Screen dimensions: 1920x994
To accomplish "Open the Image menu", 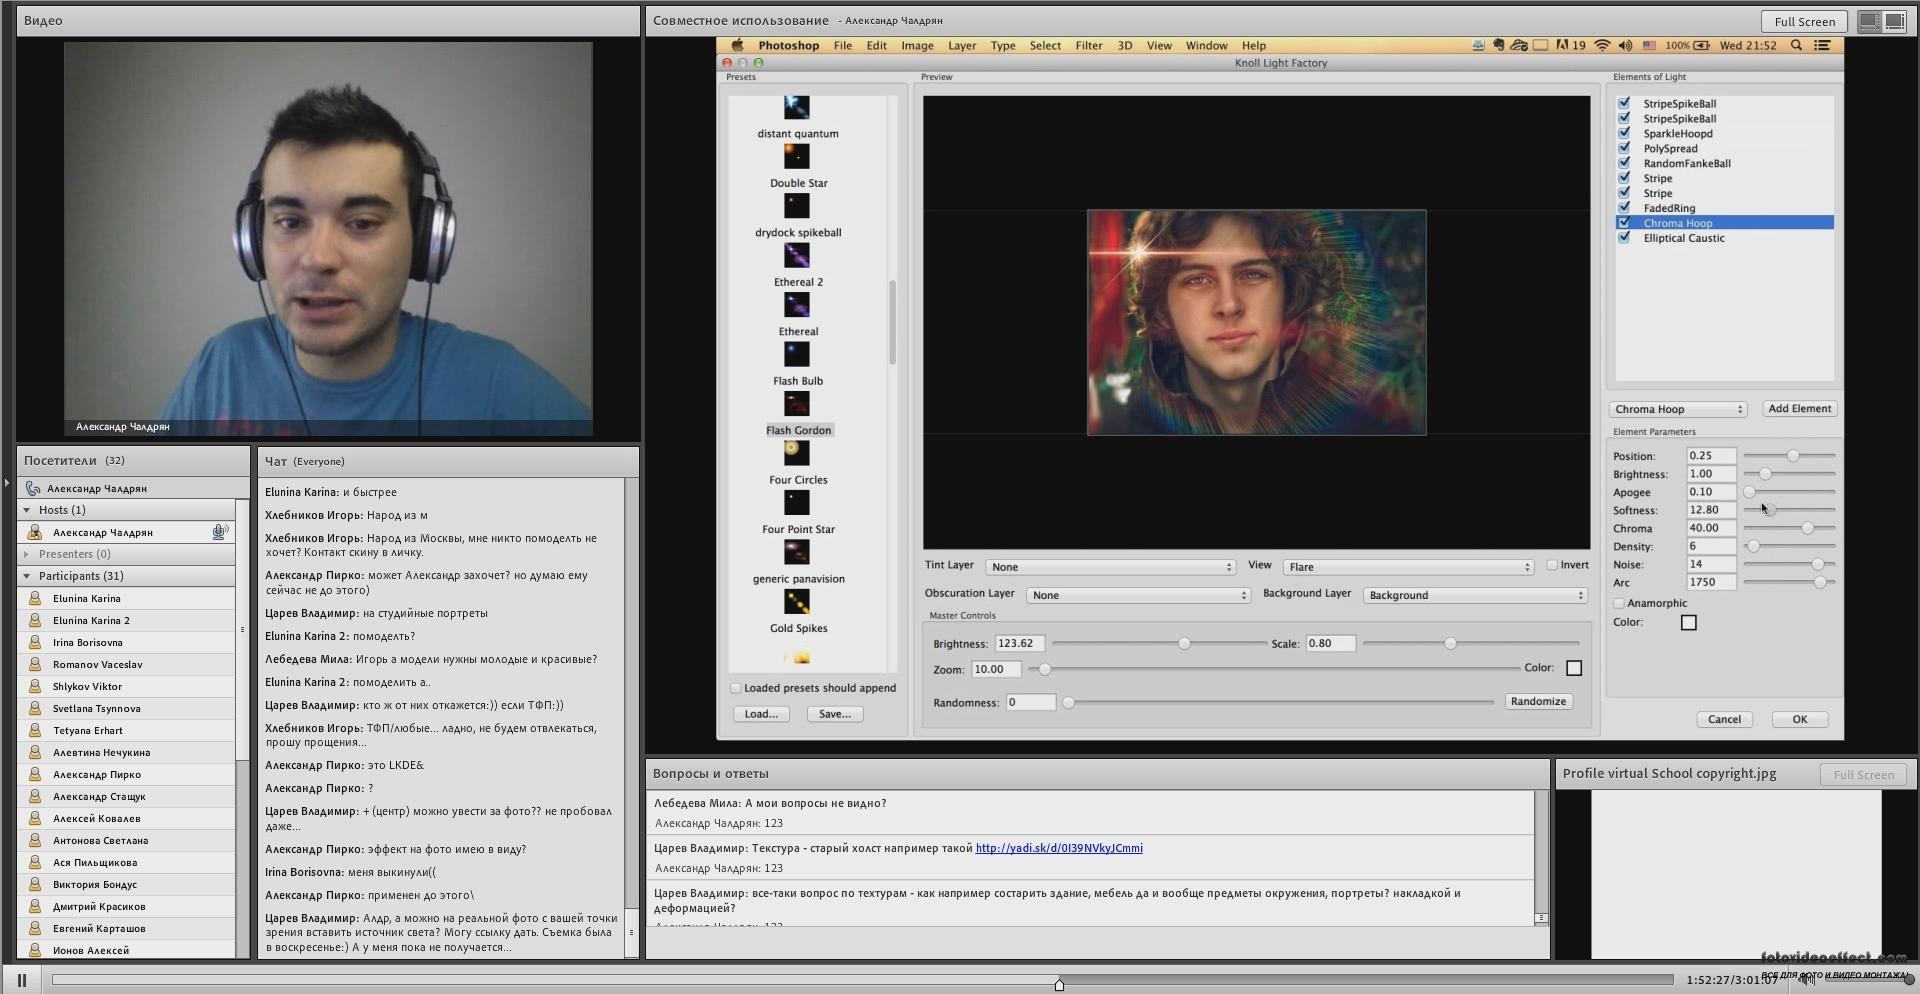I will click(x=917, y=45).
